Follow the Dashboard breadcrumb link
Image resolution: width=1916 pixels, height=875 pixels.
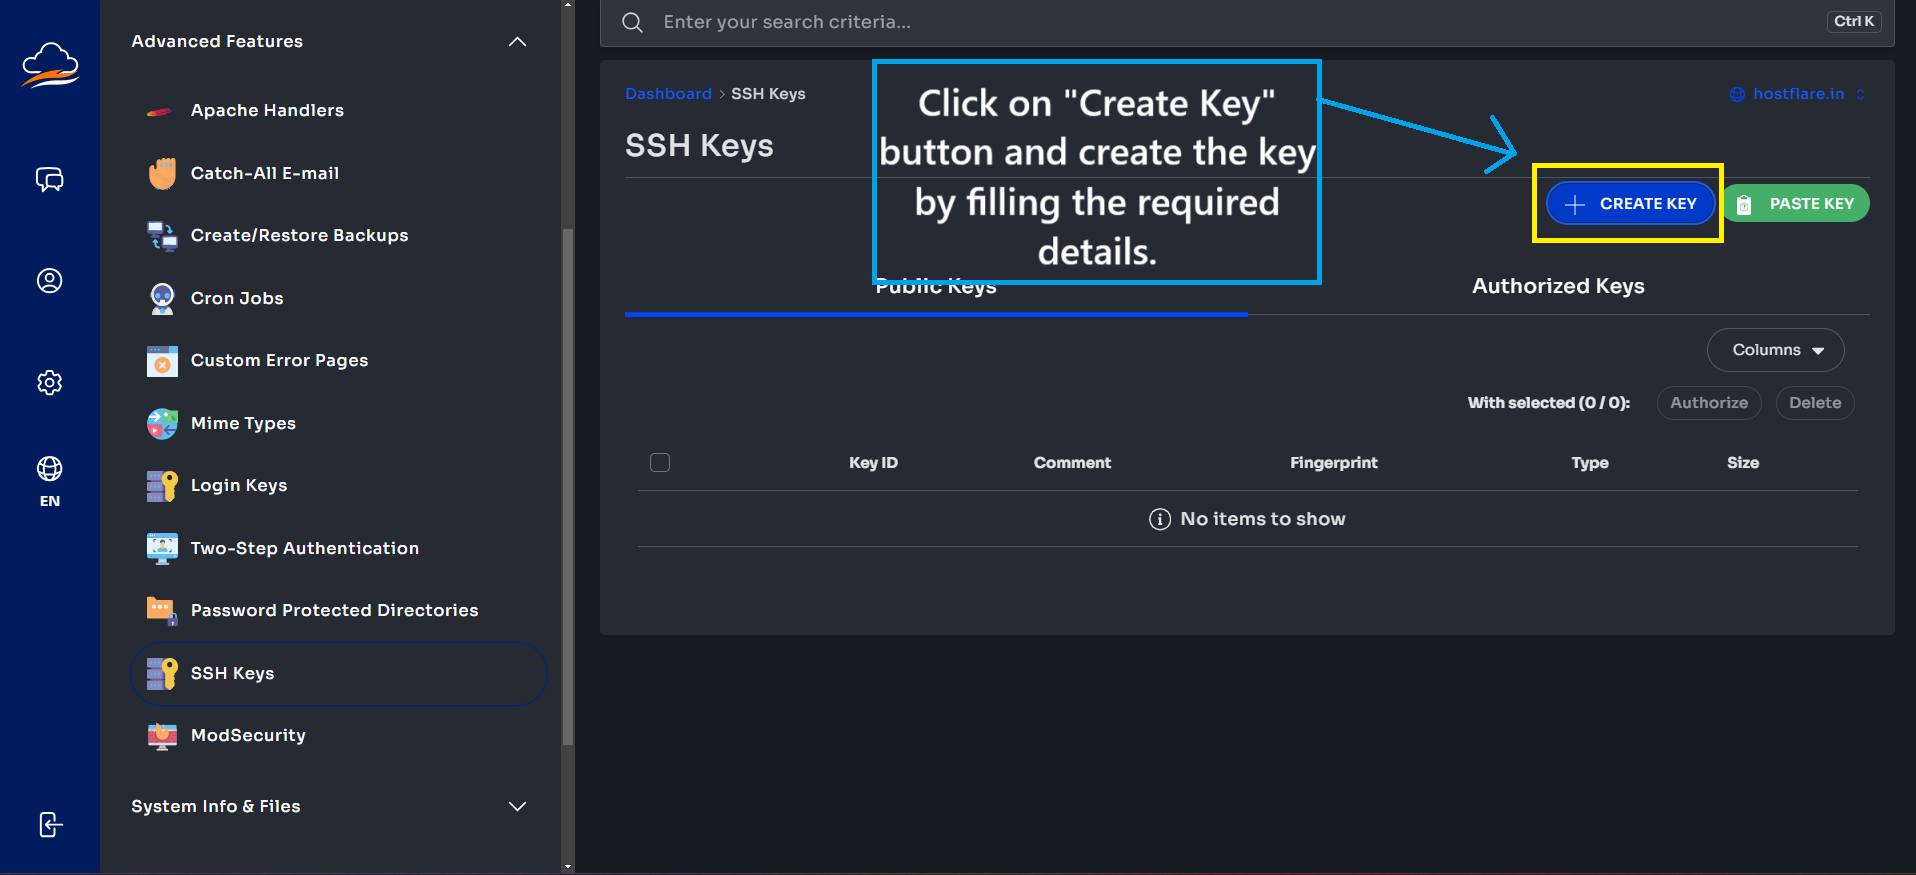(668, 94)
